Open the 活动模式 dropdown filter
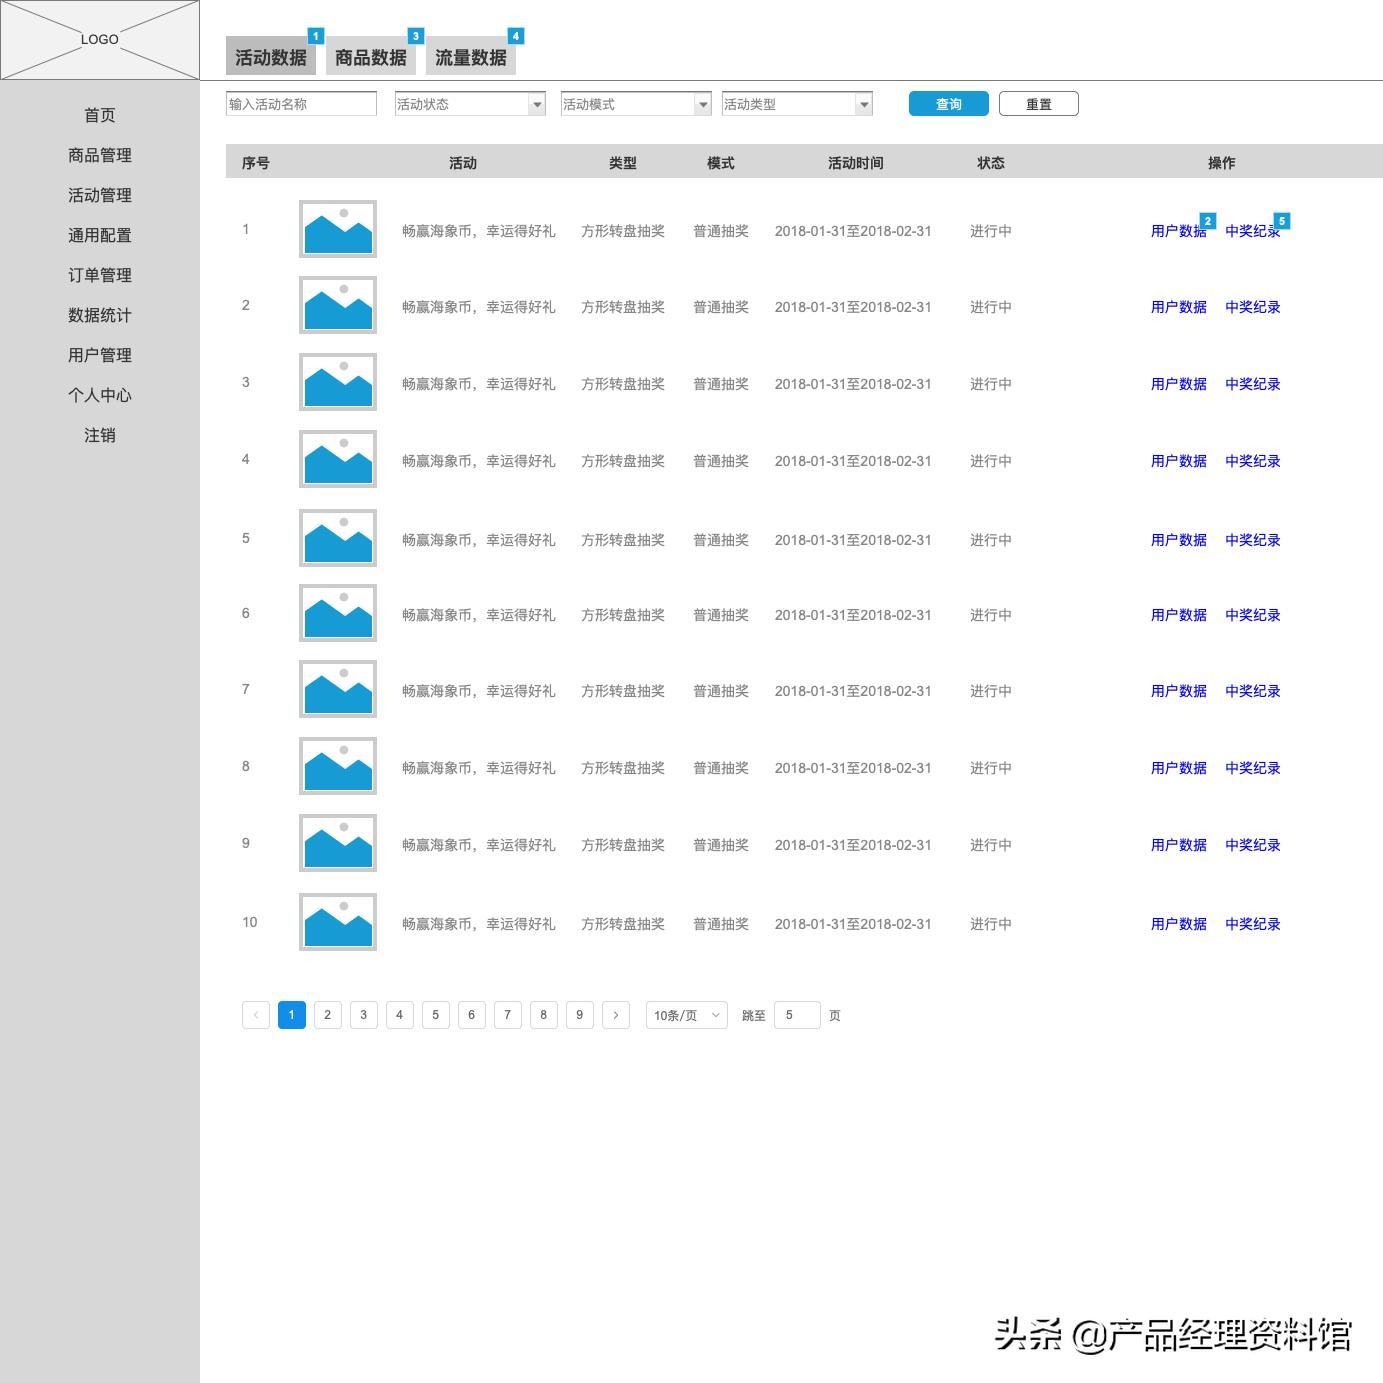Image resolution: width=1383 pixels, height=1383 pixels. 634,103
